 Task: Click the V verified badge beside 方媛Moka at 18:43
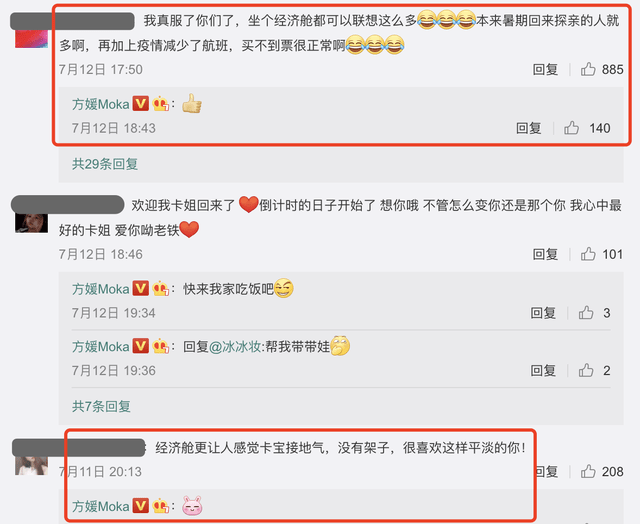140,104
